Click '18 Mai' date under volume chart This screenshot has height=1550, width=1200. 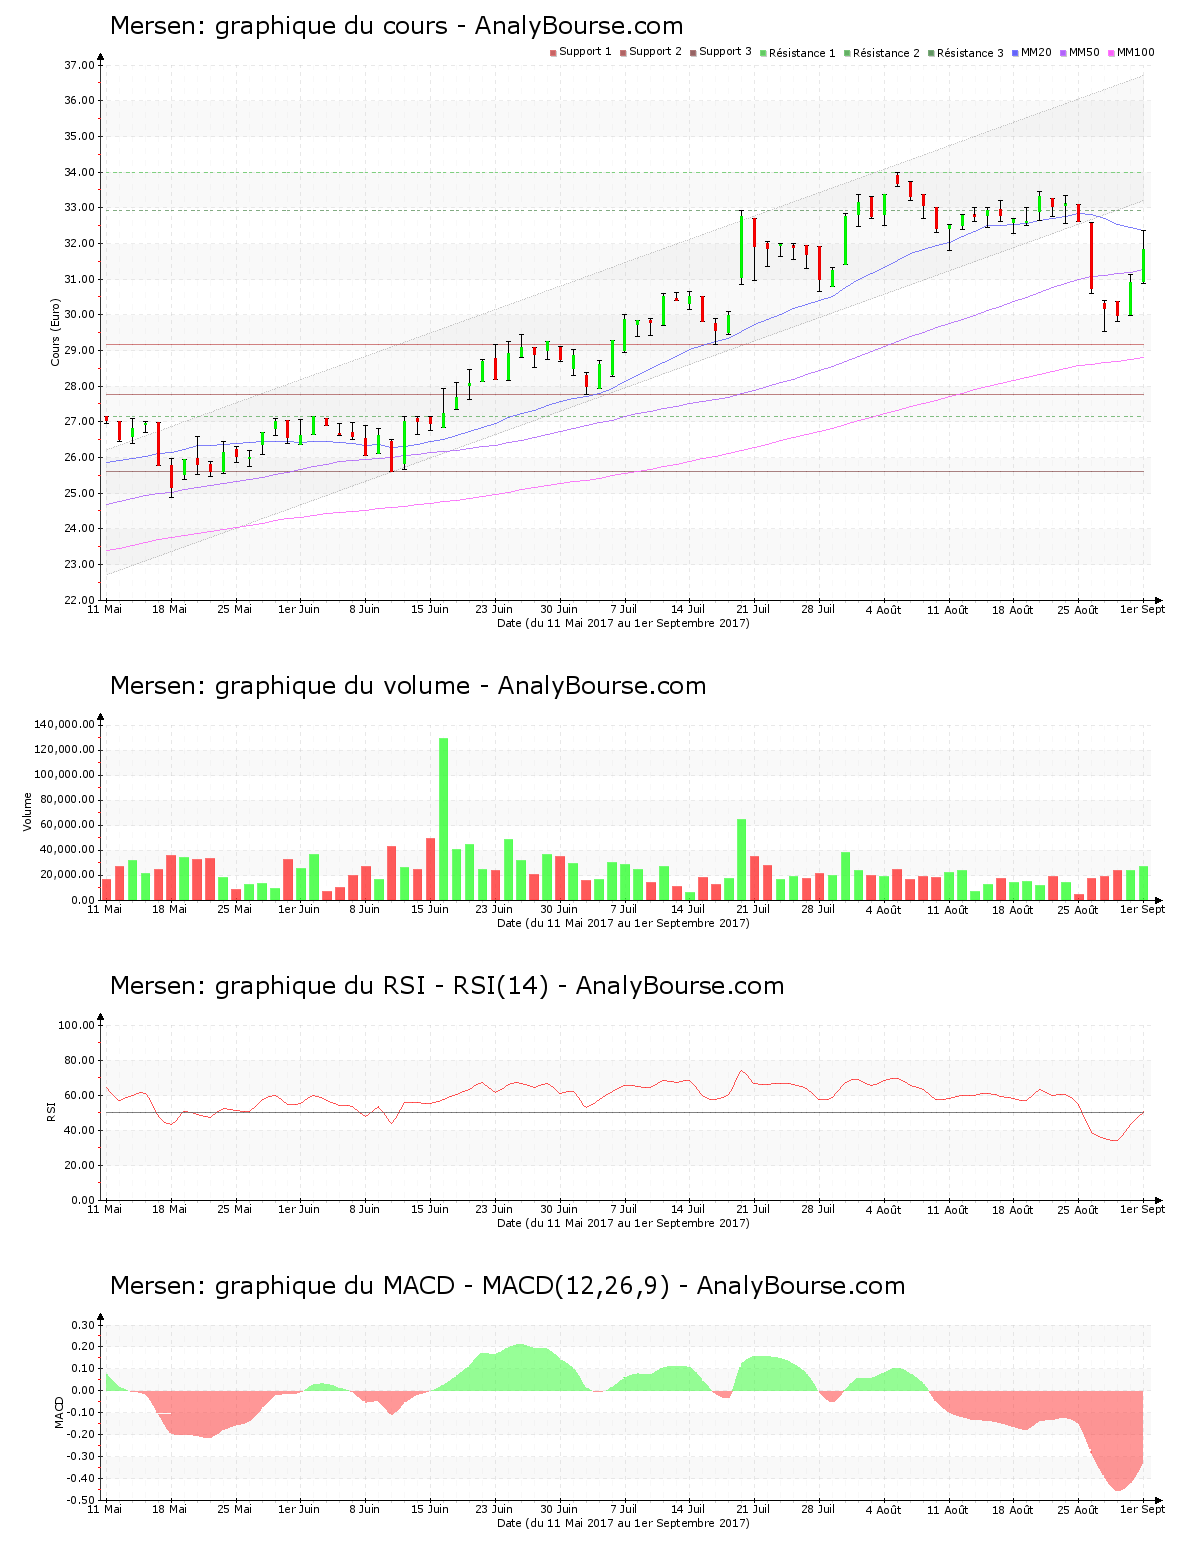point(170,909)
